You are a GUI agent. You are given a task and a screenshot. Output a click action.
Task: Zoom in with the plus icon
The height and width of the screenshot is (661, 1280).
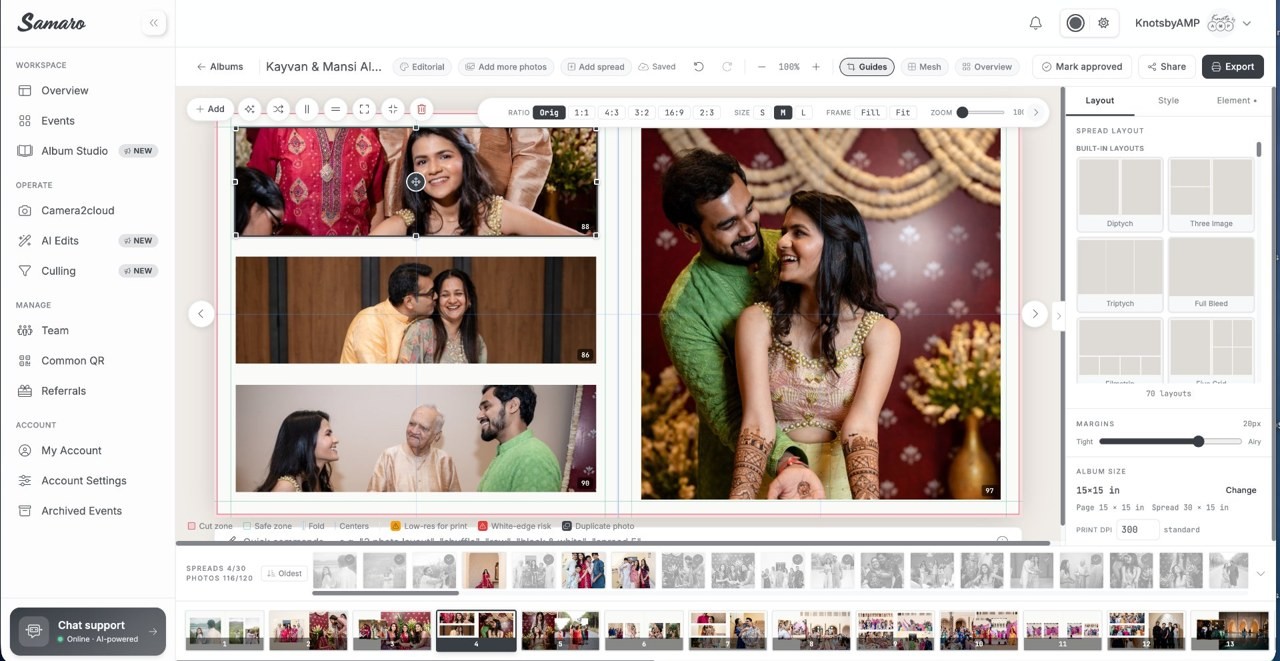pyautogui.click(x=816, y=67)
